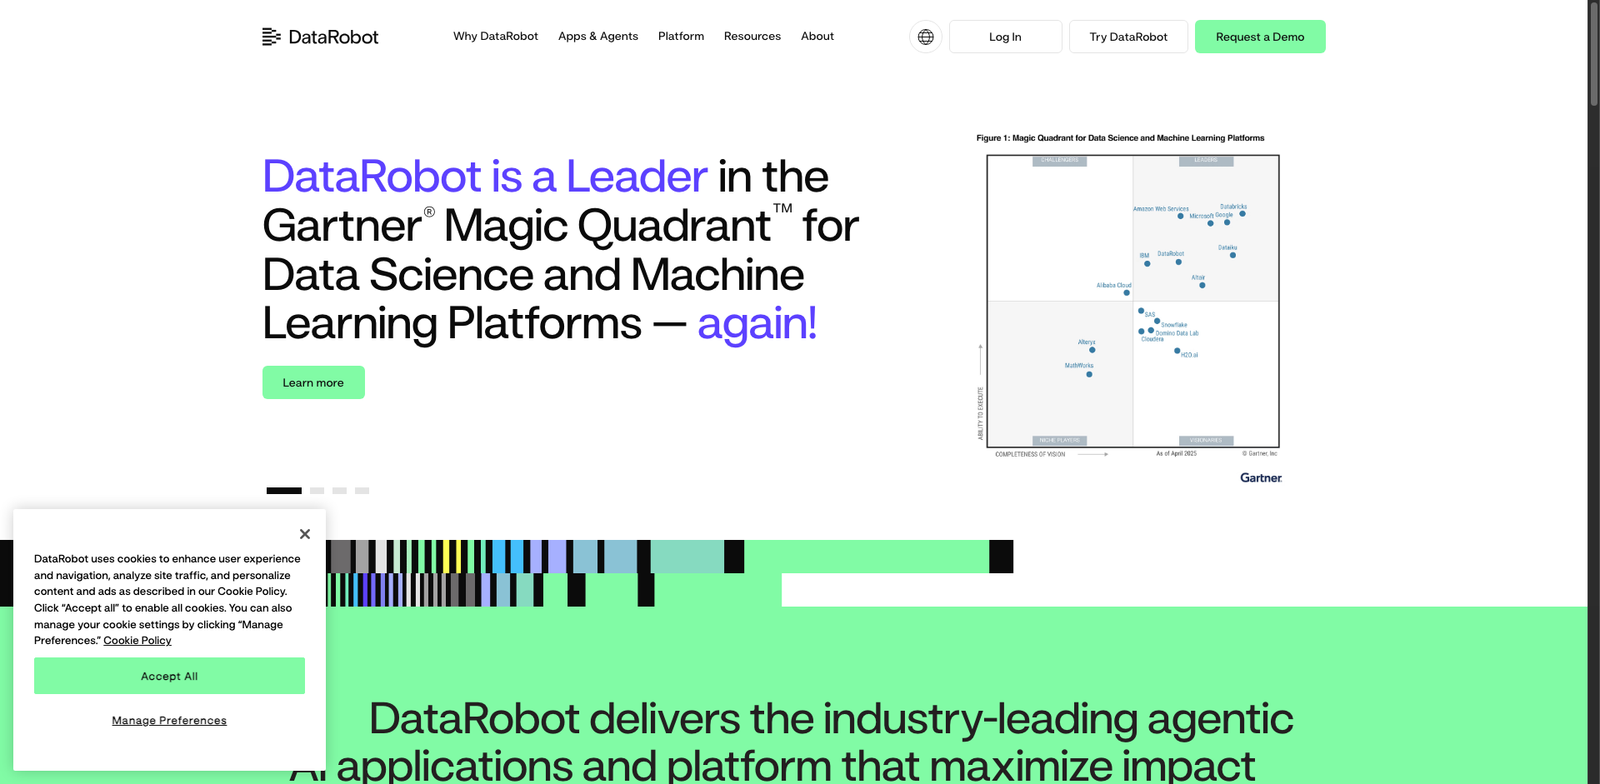
Task: Click the DataRobot logo
Action: point(320,37)
